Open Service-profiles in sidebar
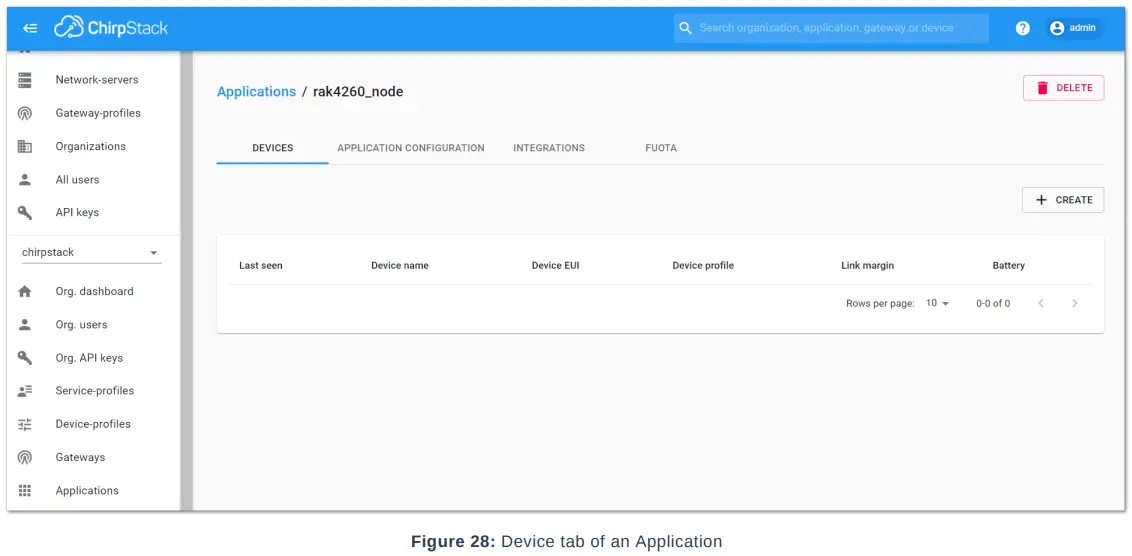 click(93, 391)
